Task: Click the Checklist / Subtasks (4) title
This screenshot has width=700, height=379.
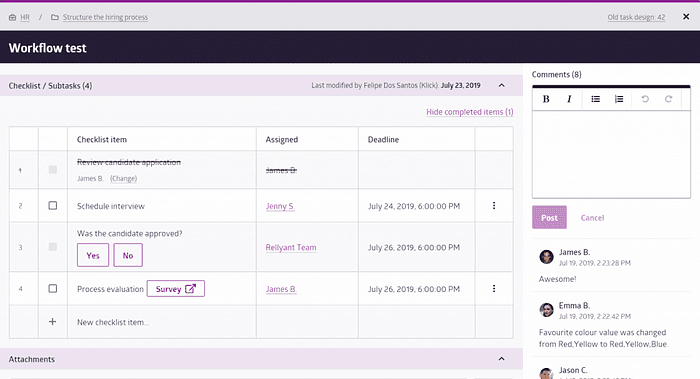Action: pos(50,86)
